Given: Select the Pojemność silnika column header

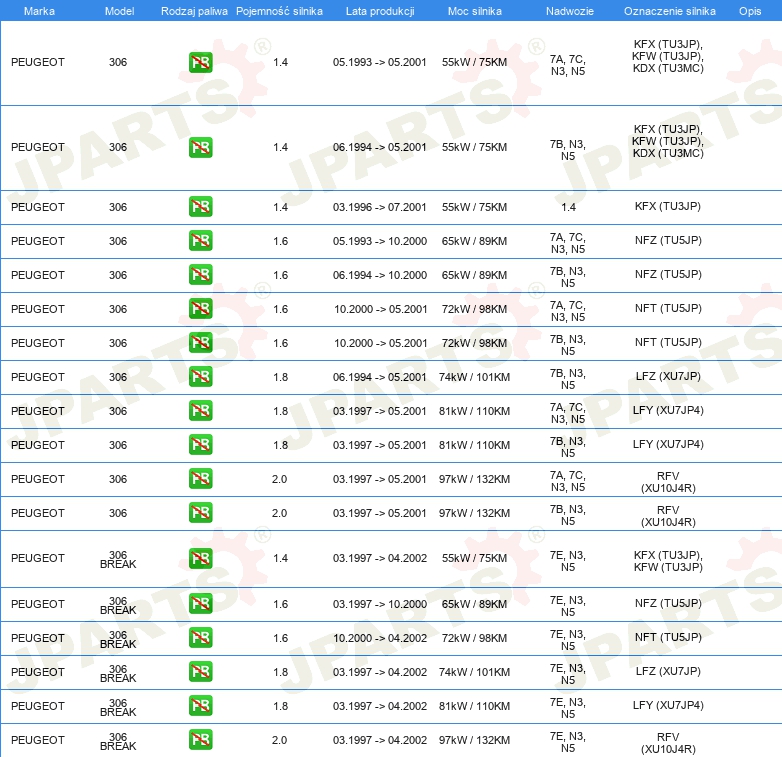Looking at the screenshot, I should pos(279,10).
